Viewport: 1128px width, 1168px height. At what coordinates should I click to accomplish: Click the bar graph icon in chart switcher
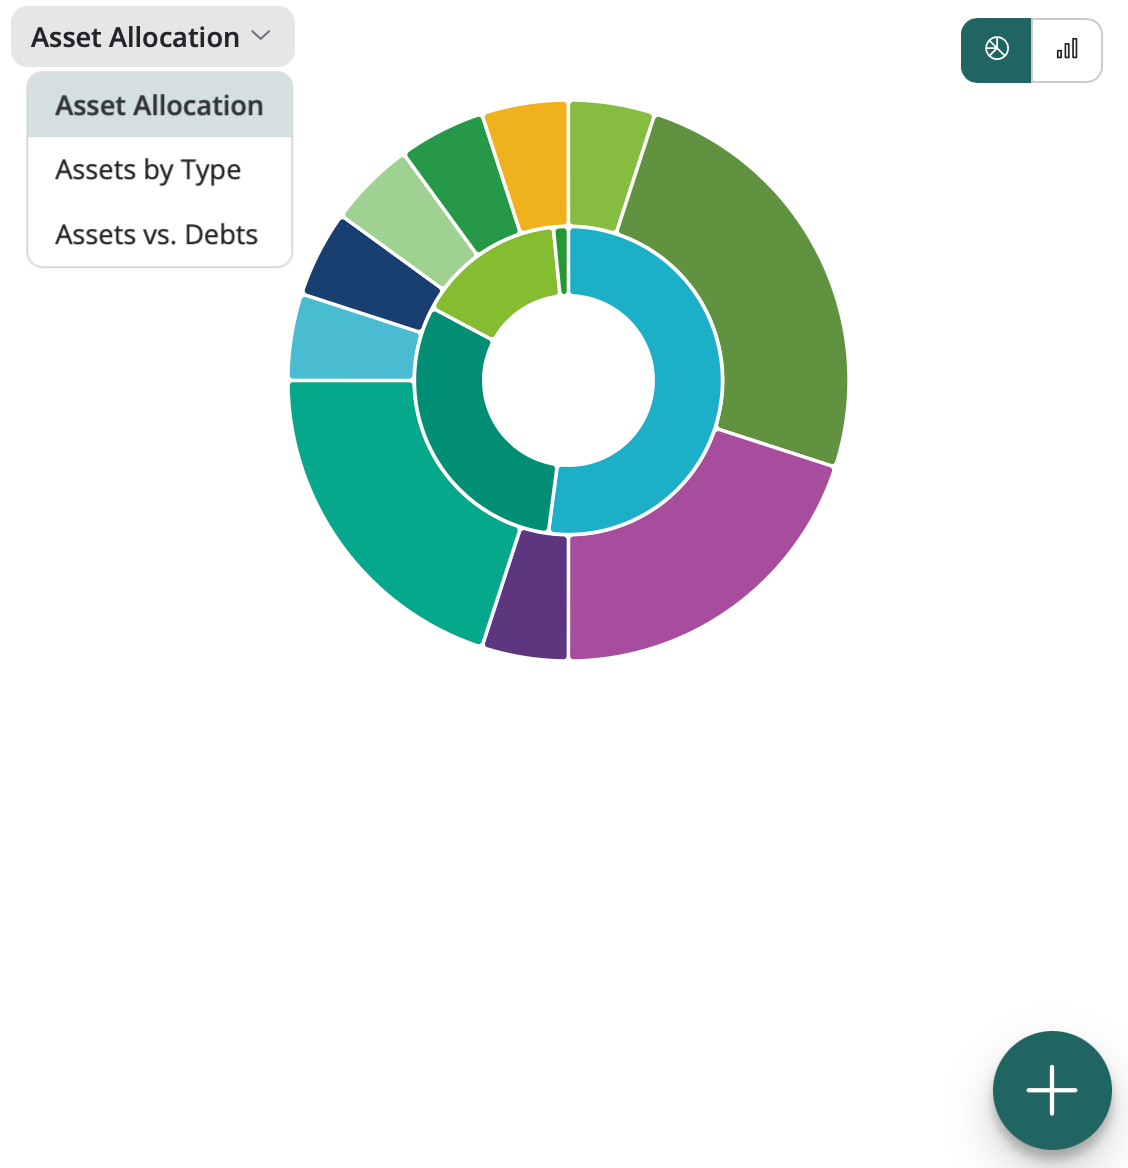pyautogui.click(x=1067, y=50)
